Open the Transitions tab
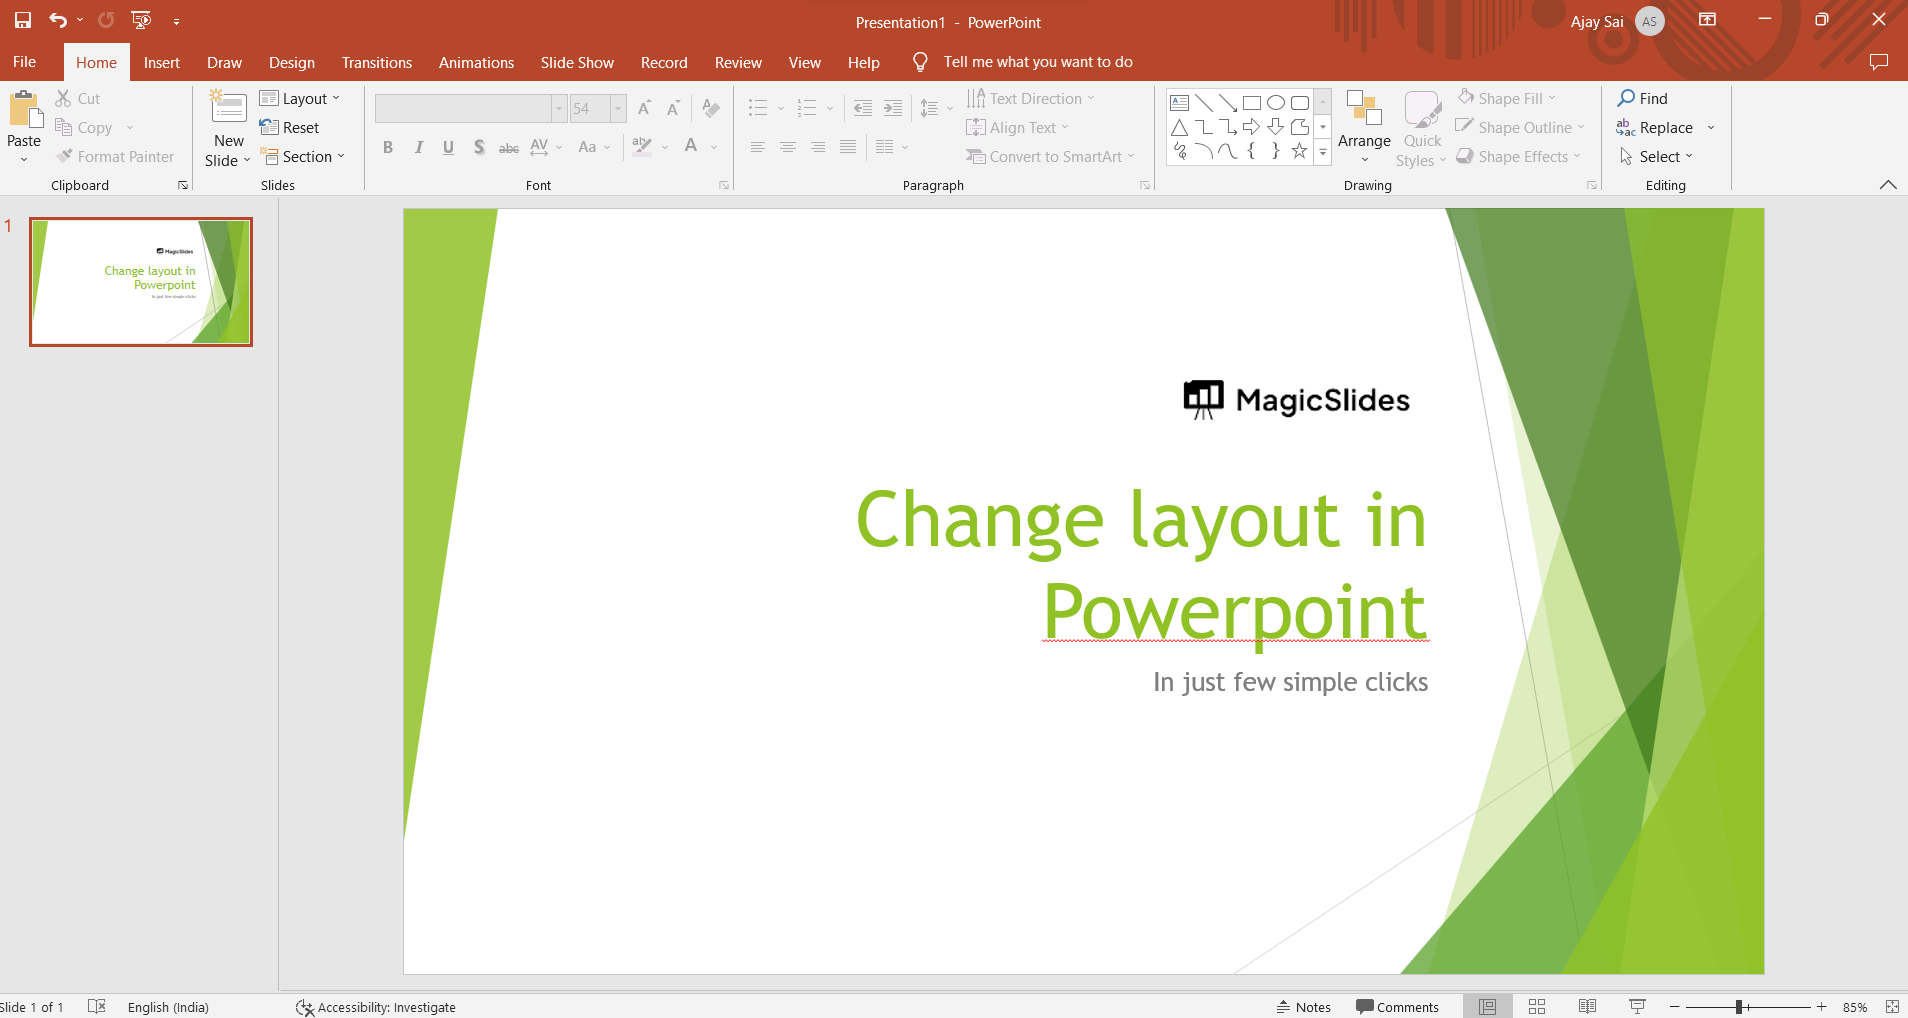Image resolution: width=1908 pixels, height=1018 pixels. 376,62
